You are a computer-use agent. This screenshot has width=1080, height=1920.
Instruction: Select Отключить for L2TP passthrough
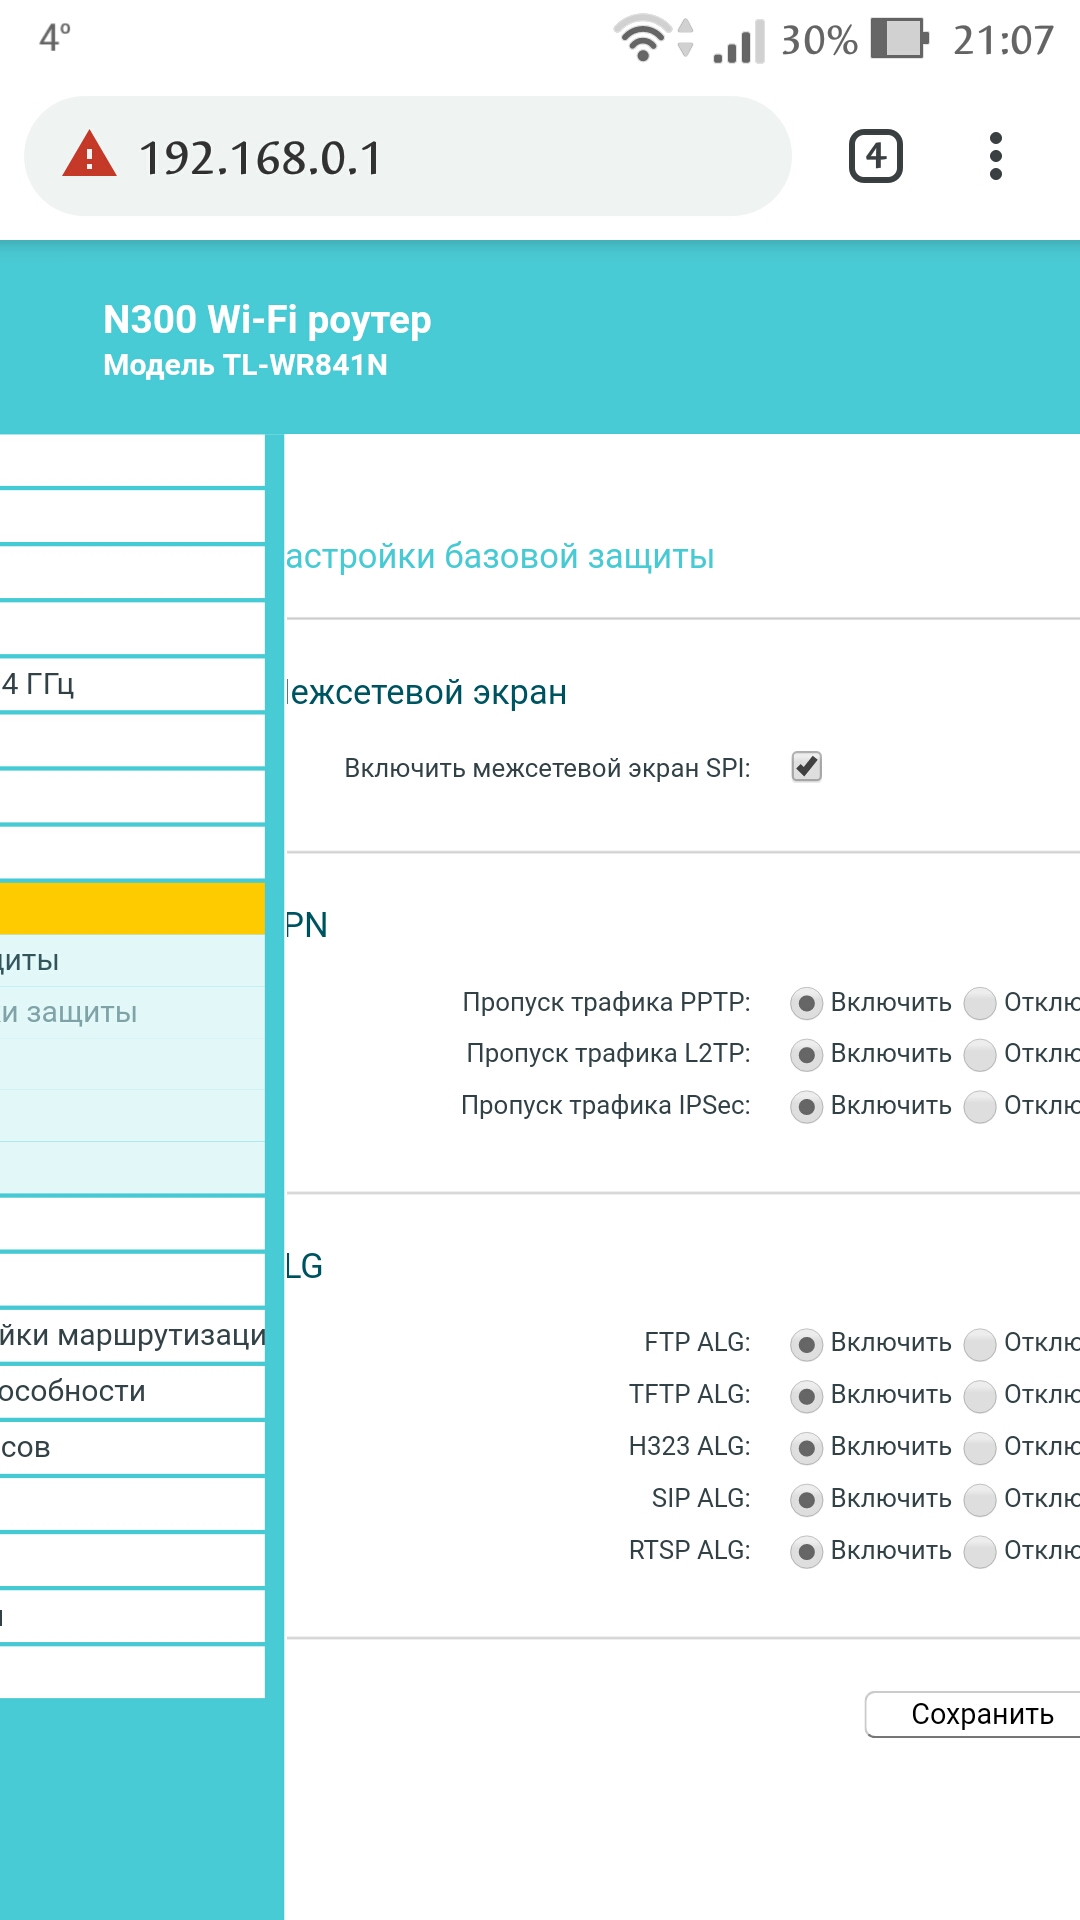pyautogui.click(x=980, y=1054)
